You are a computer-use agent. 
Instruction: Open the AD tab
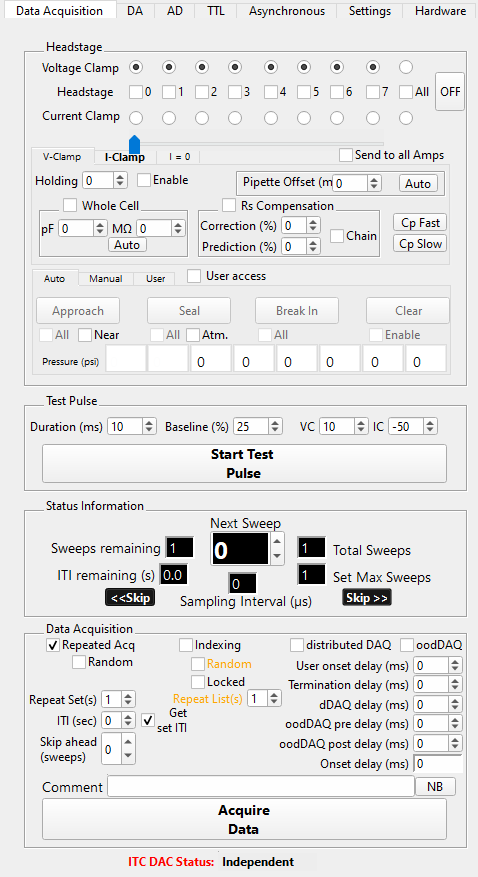tap(174, 11)
